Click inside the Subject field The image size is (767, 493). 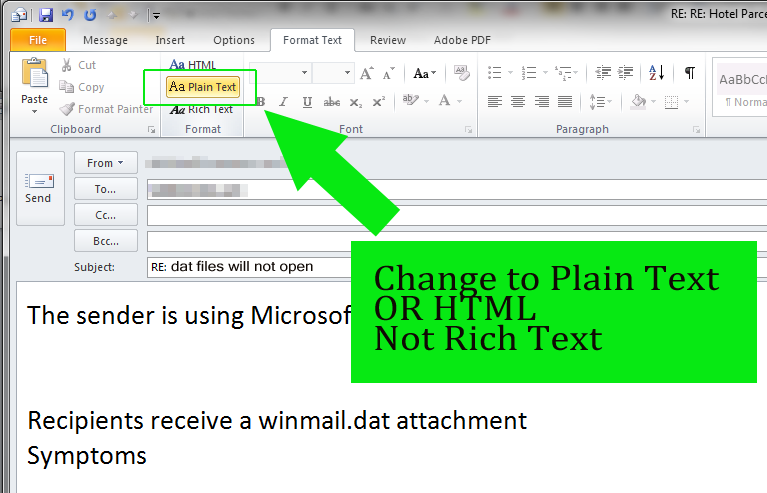[x=249, y=267]
